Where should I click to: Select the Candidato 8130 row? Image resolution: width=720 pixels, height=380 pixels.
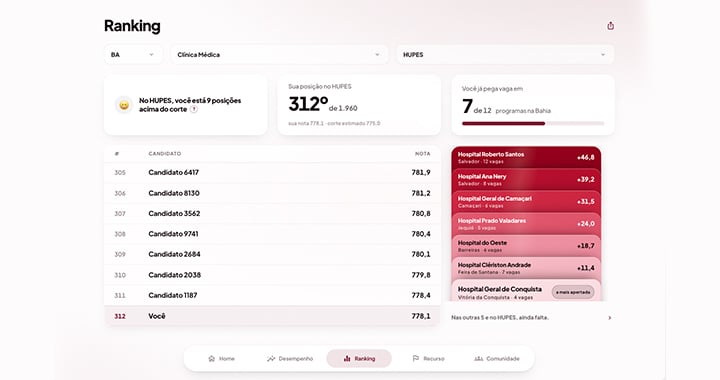click(272, 193)
